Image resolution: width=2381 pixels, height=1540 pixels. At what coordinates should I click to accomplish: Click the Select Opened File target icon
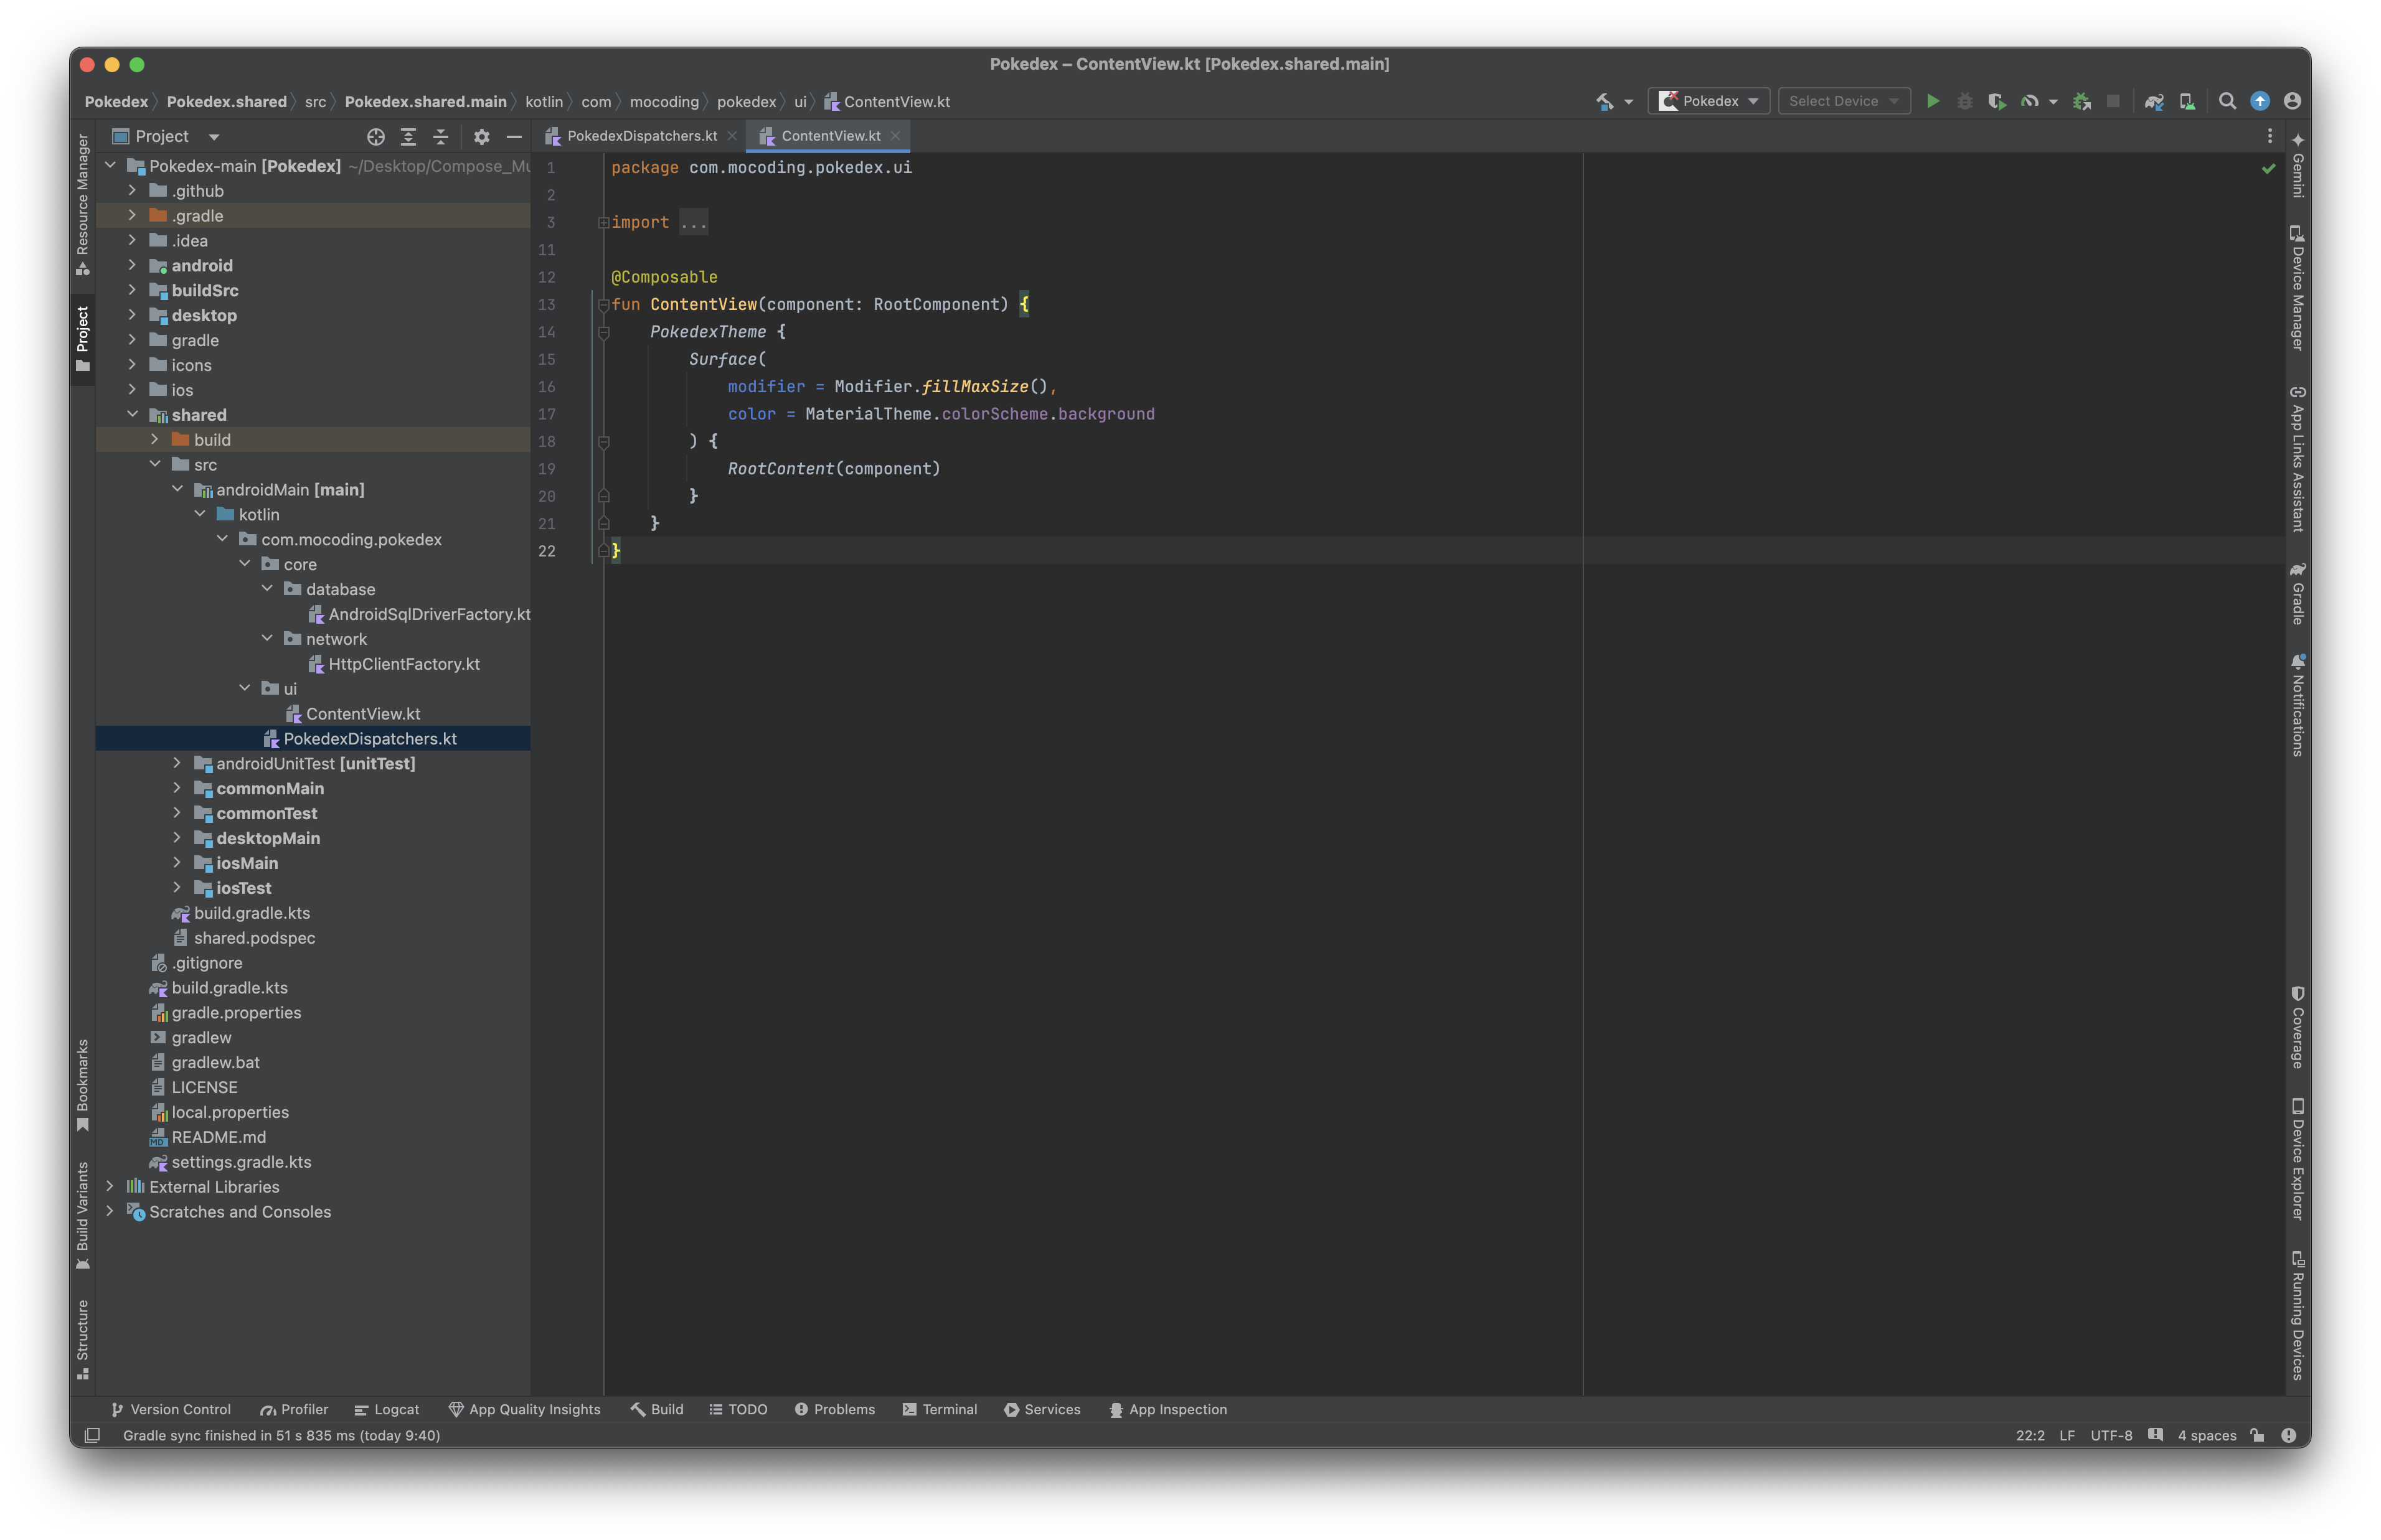coord(376,137)
